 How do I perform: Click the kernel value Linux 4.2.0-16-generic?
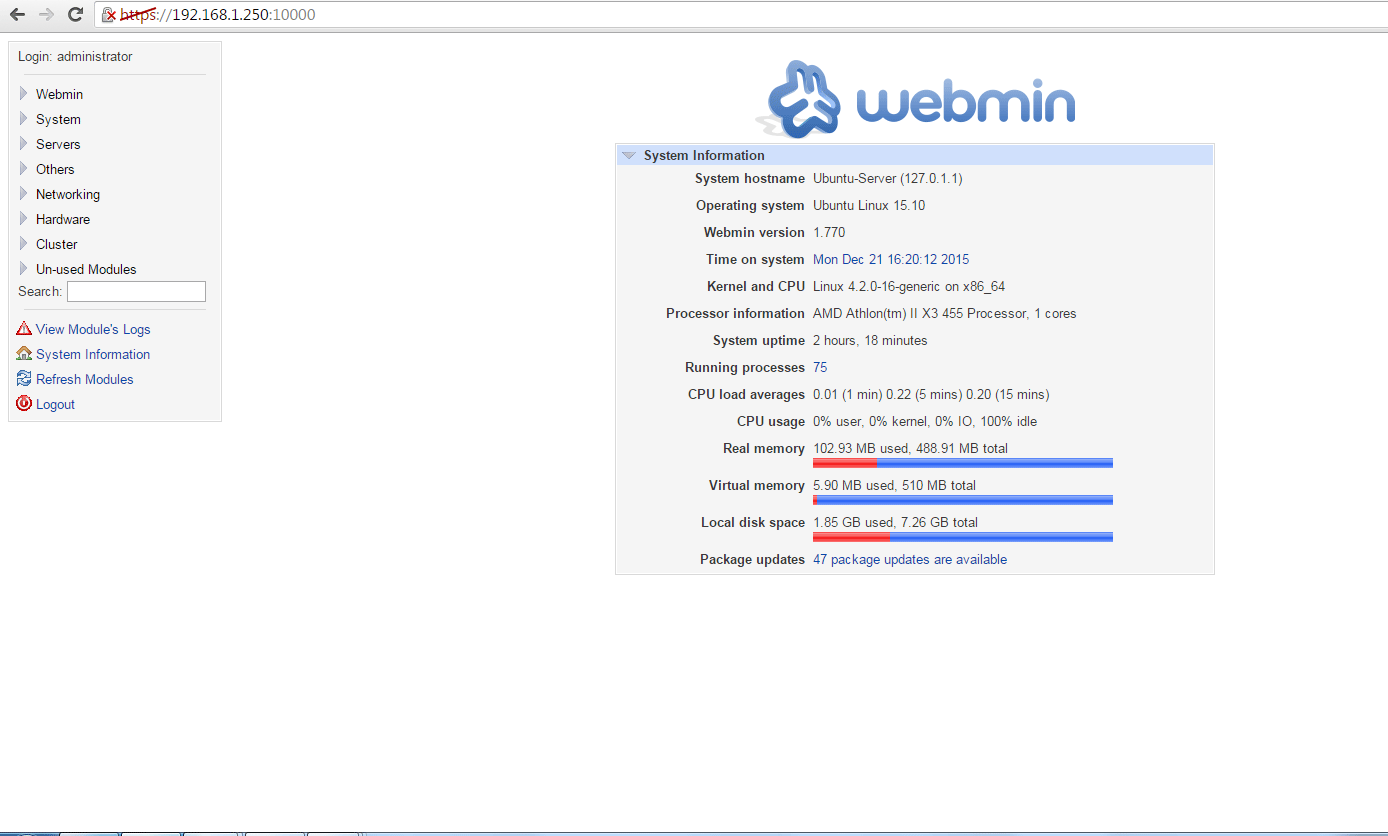(x=909, y=286)
